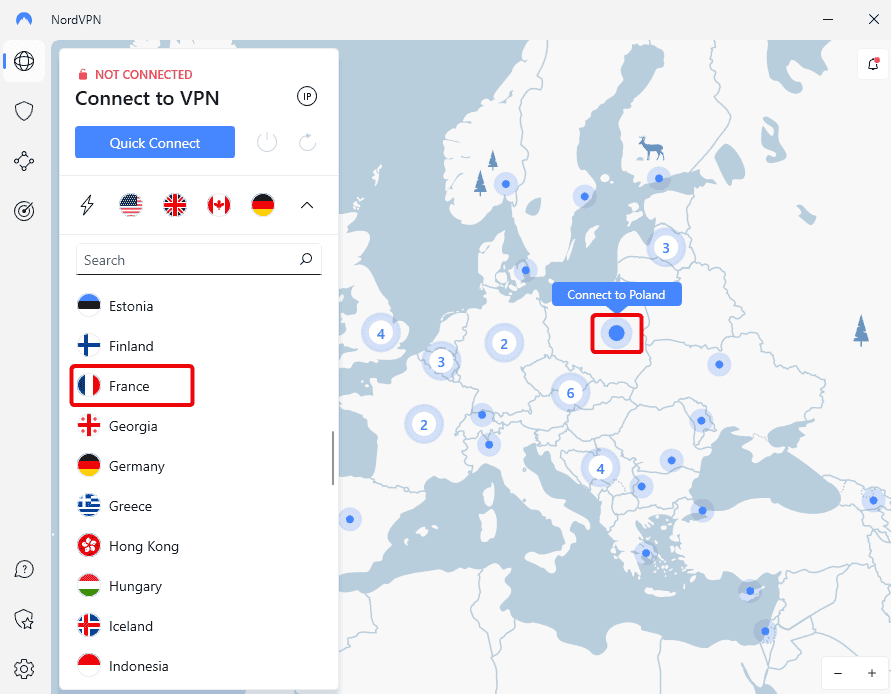
Task: Click the Finland server pin on map
Action: [x=659, y=178]
